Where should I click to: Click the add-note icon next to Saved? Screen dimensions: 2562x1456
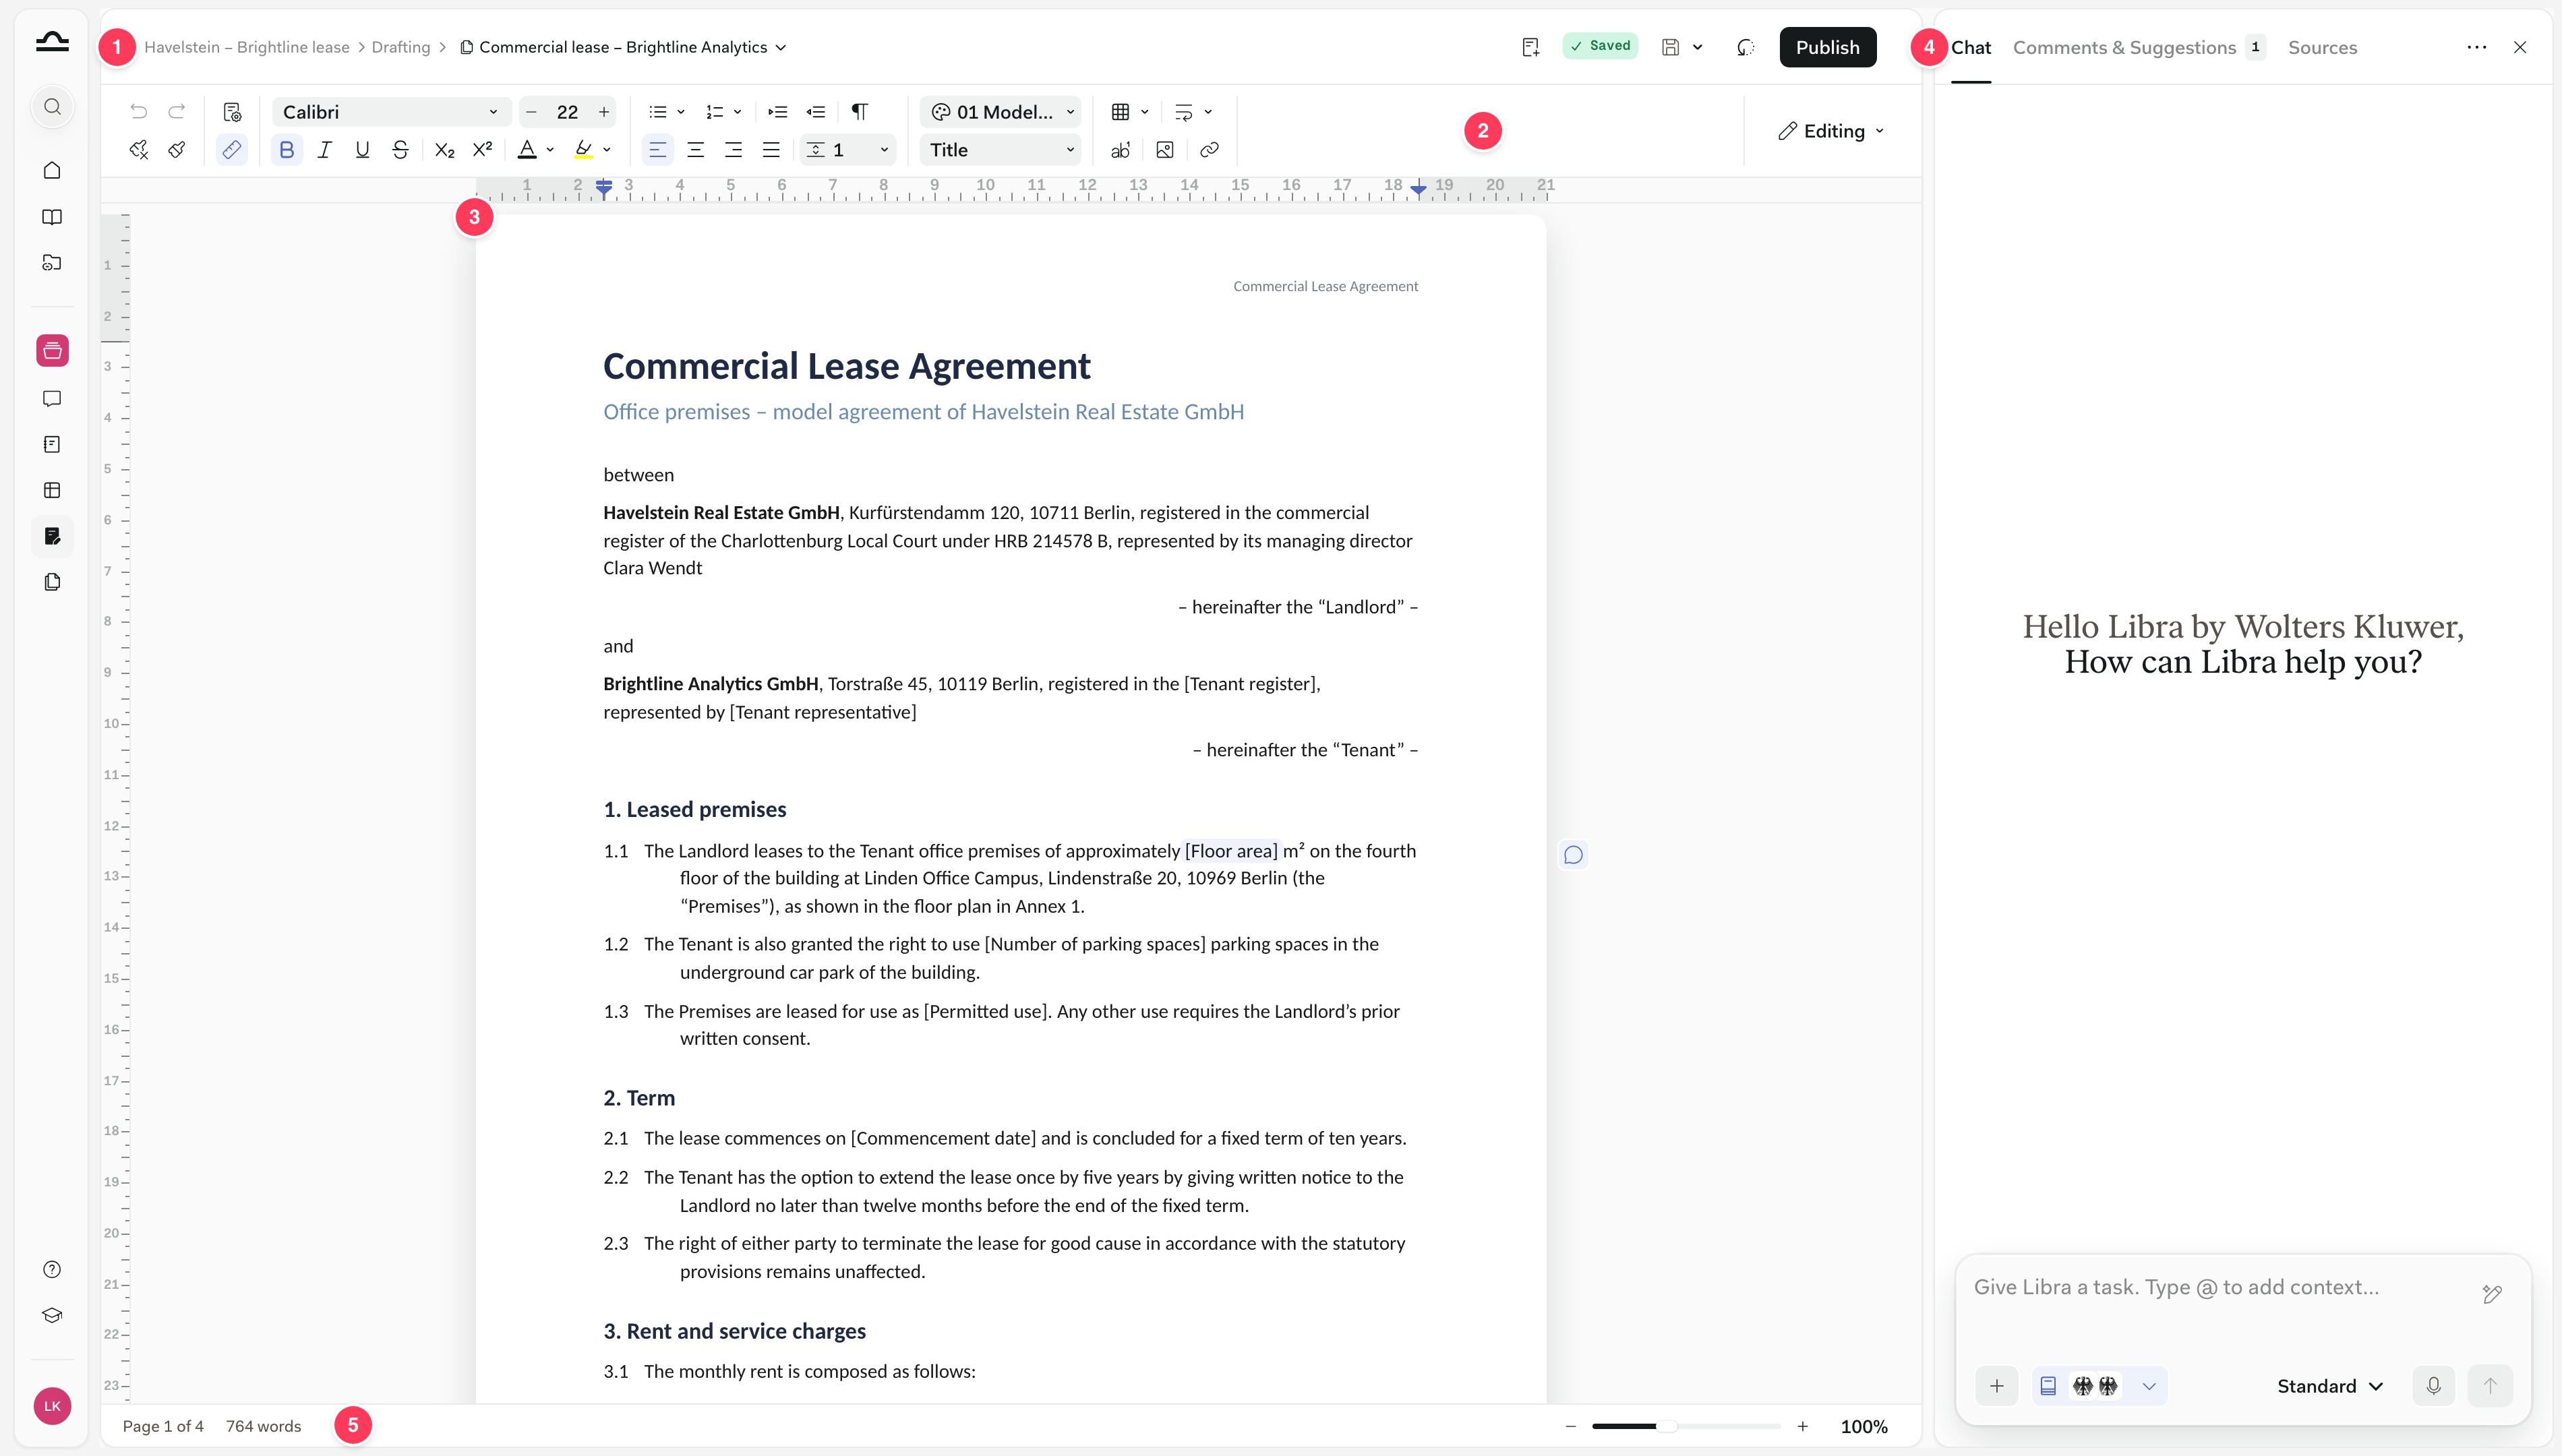point(1530,47)
